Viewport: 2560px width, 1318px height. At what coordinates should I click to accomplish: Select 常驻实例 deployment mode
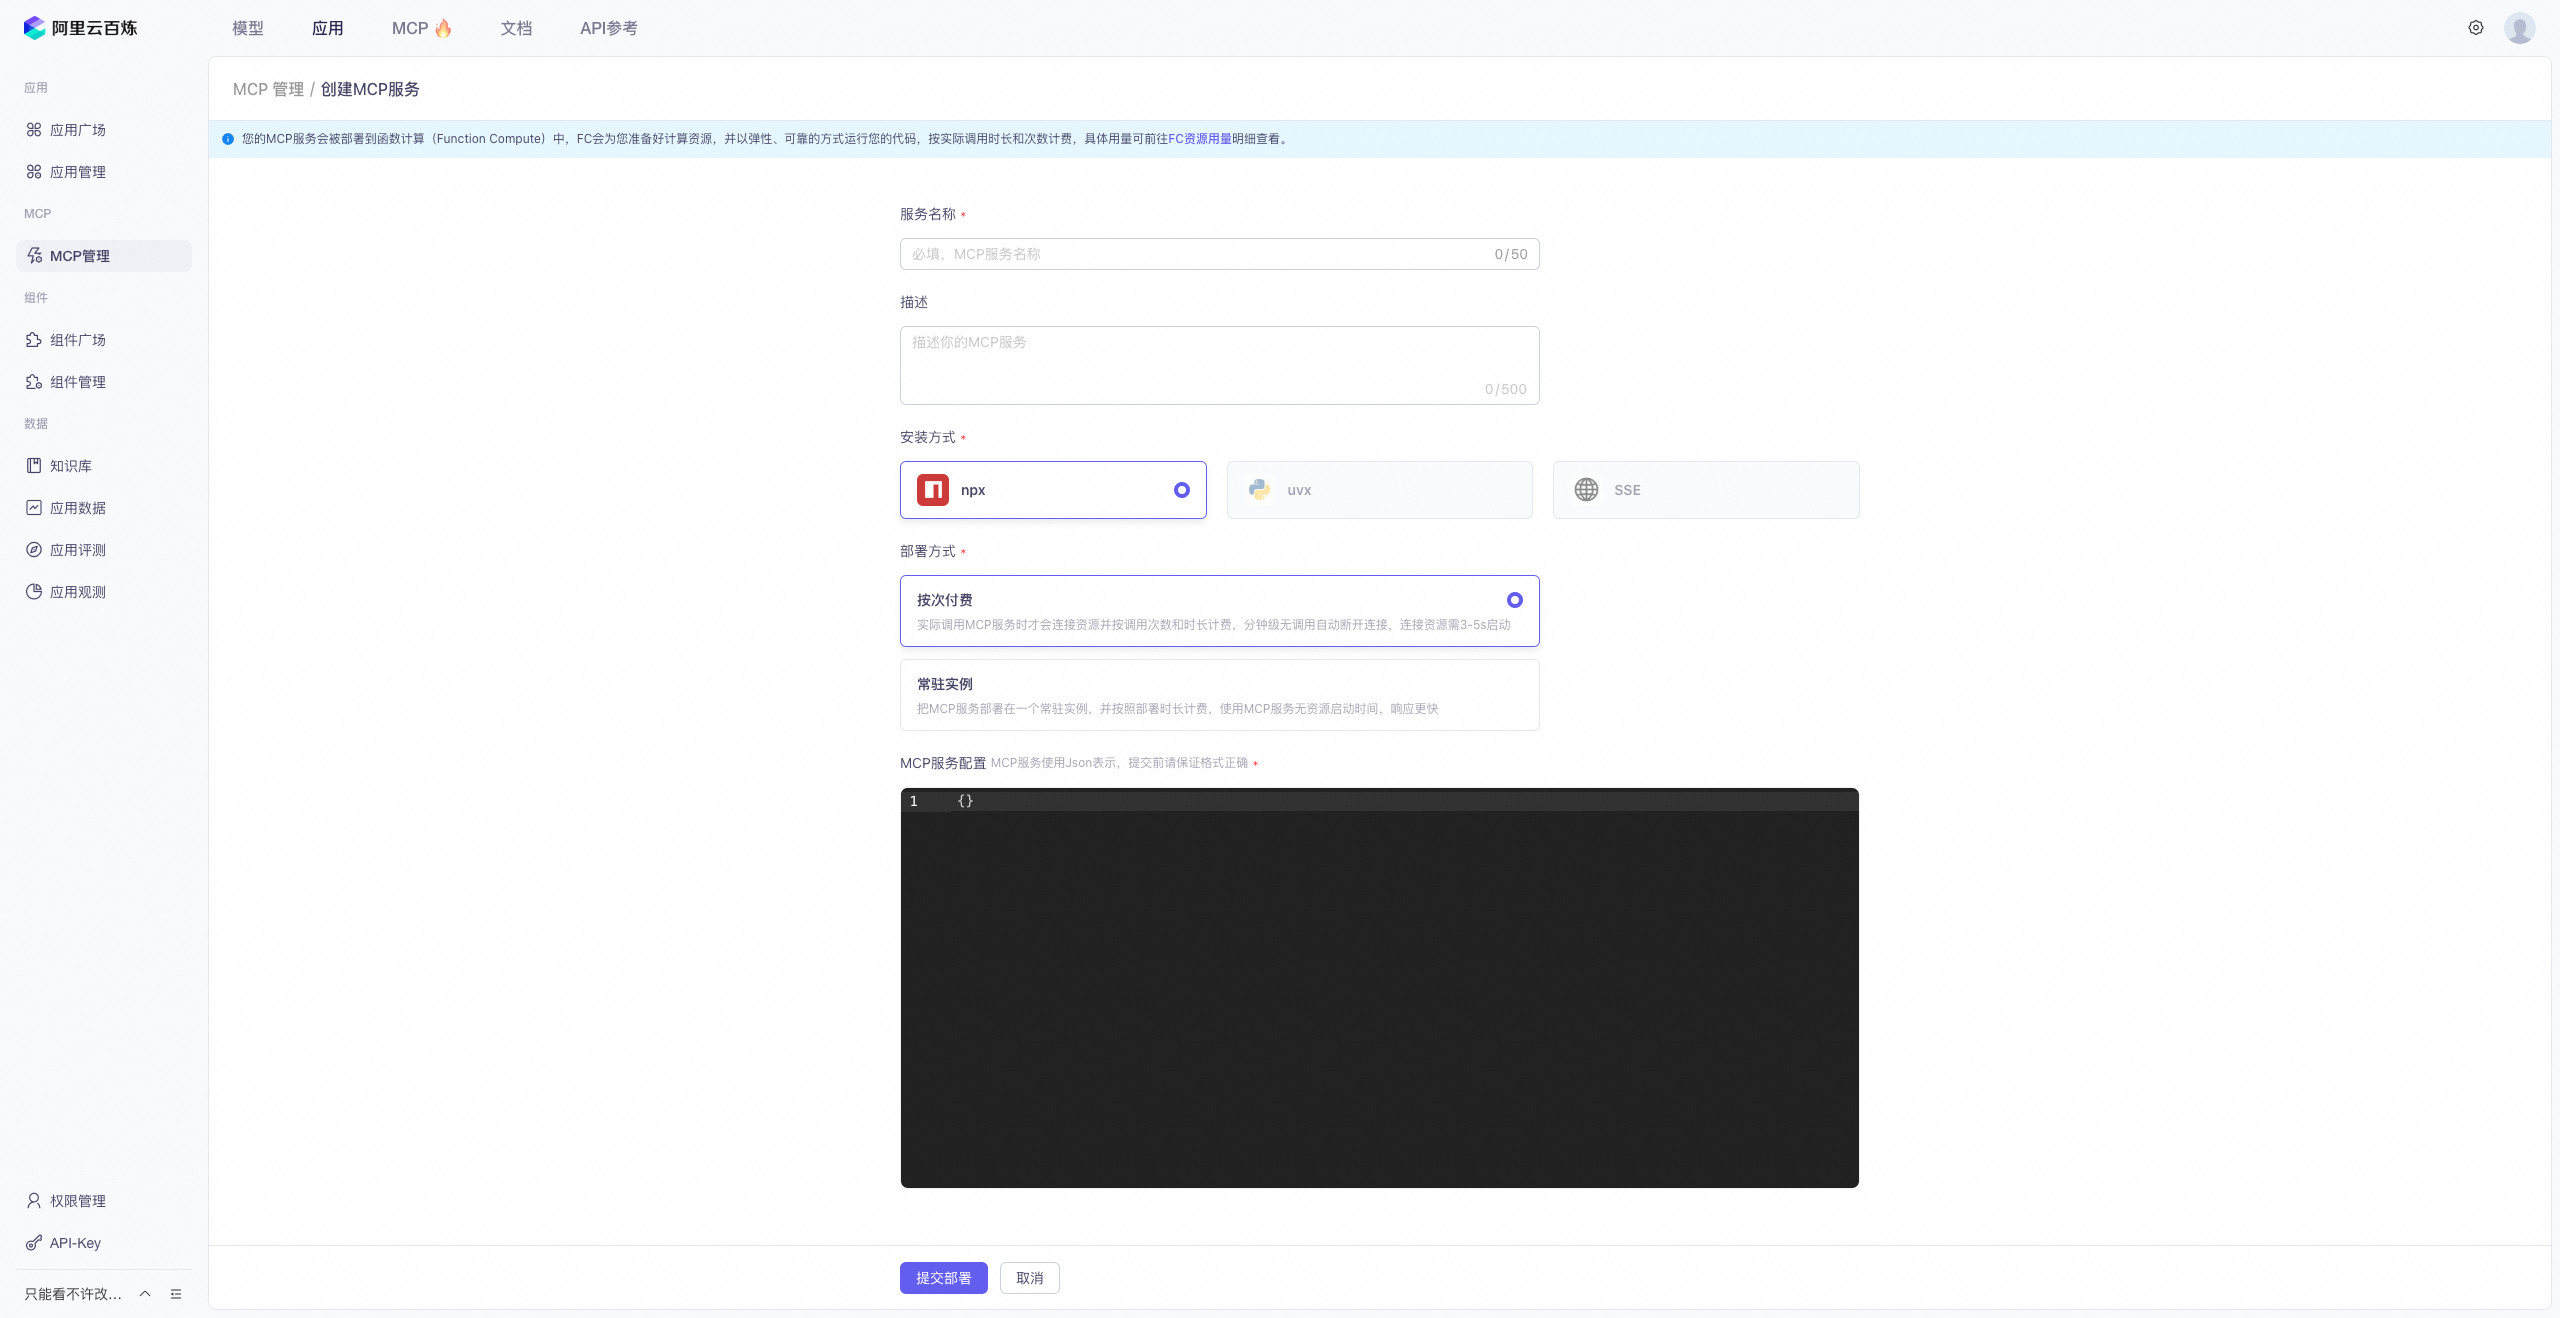click(1219, 695)
